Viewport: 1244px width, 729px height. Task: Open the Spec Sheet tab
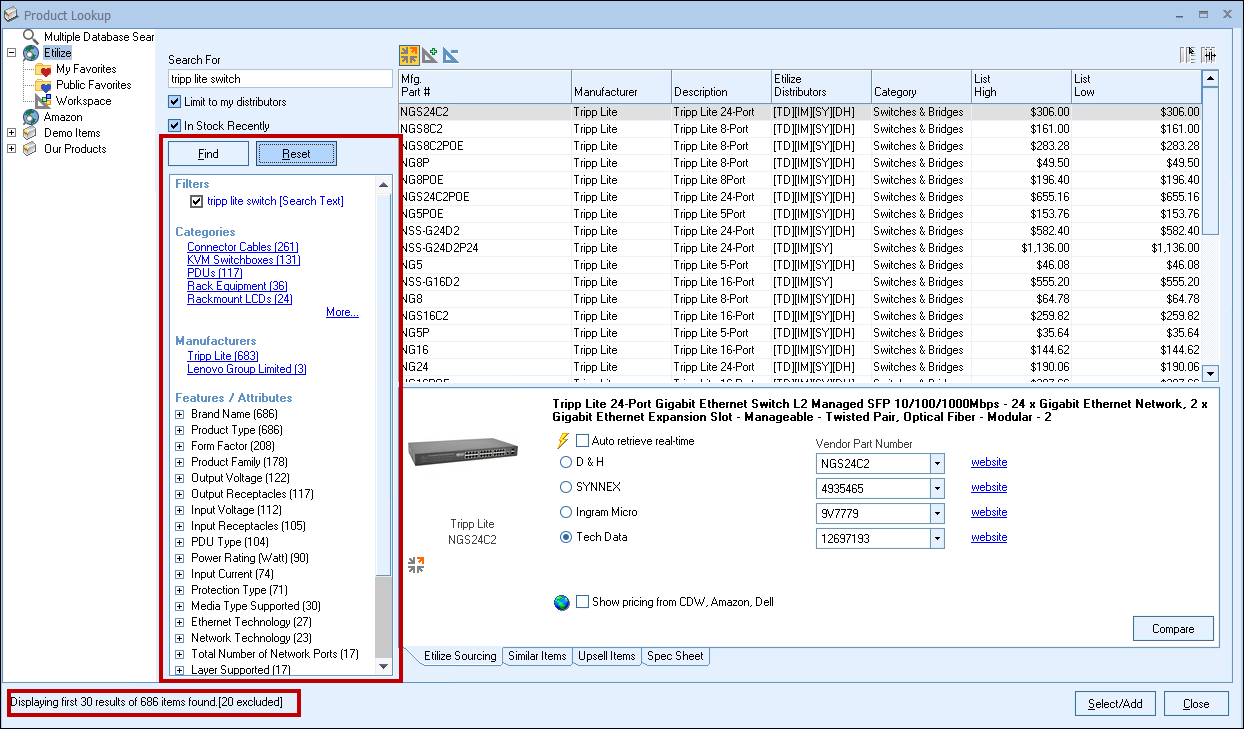tap(675, 656)
